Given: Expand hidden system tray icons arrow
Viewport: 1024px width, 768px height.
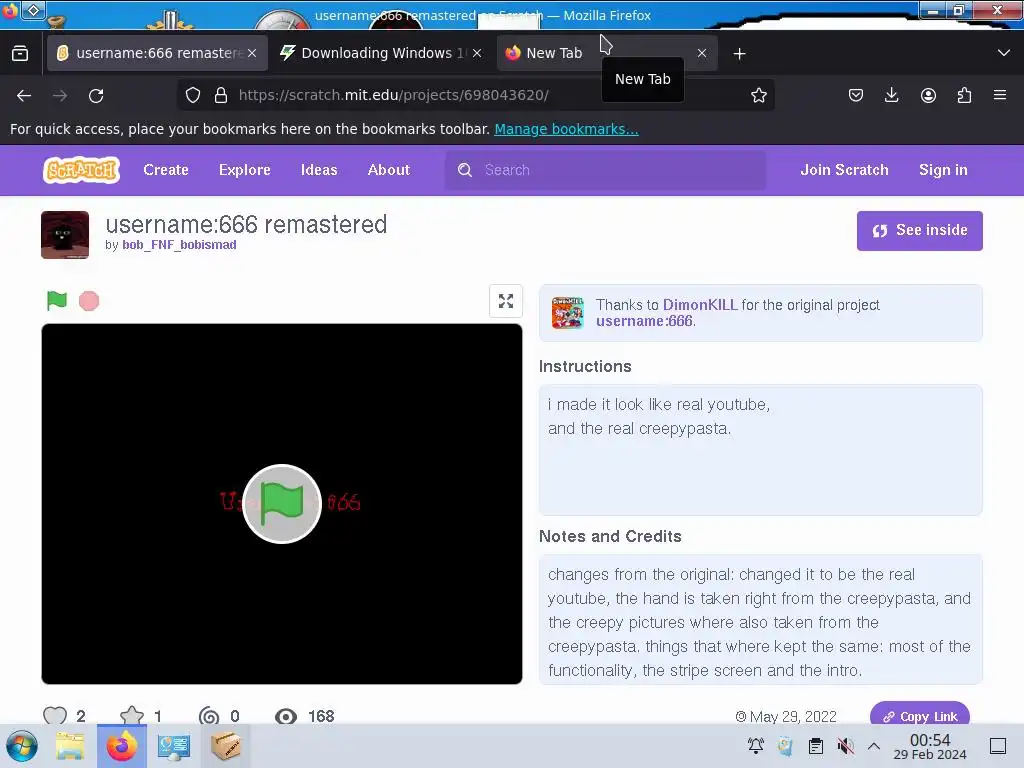Looking at the screenshot, I should pyautogui.click(x=874, y=746).
